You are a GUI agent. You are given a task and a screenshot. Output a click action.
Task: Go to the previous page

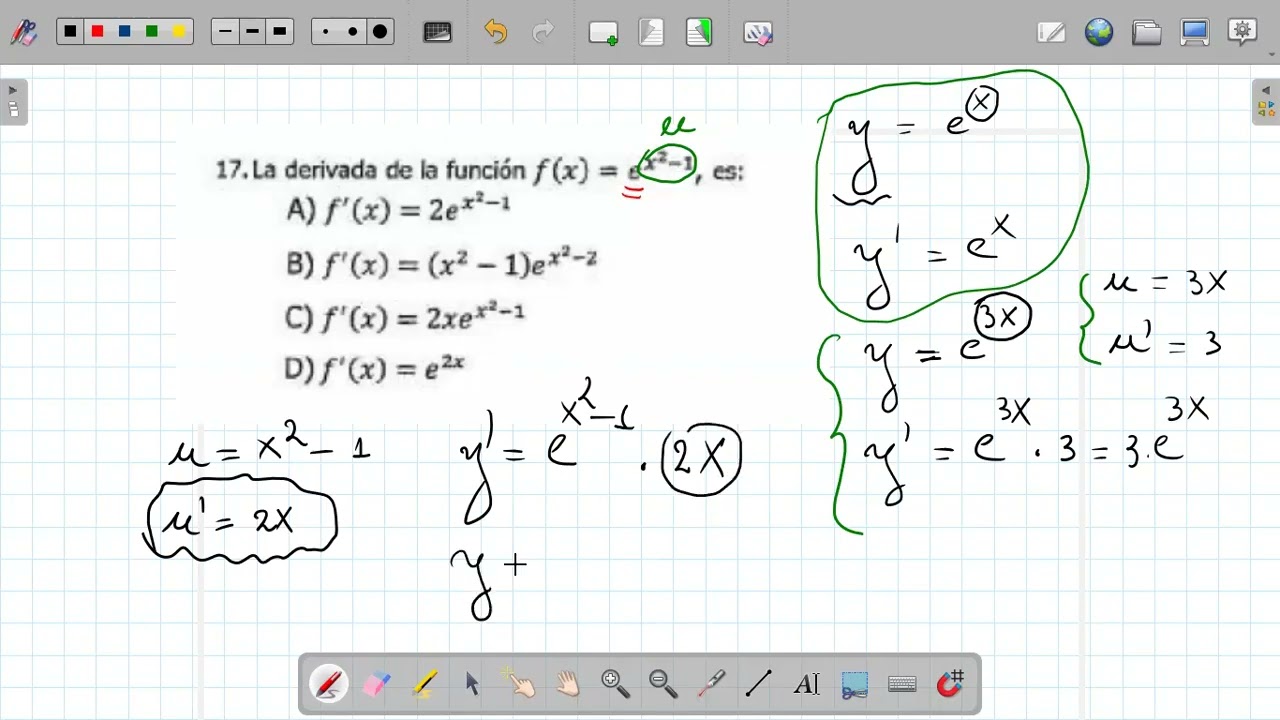651,33
